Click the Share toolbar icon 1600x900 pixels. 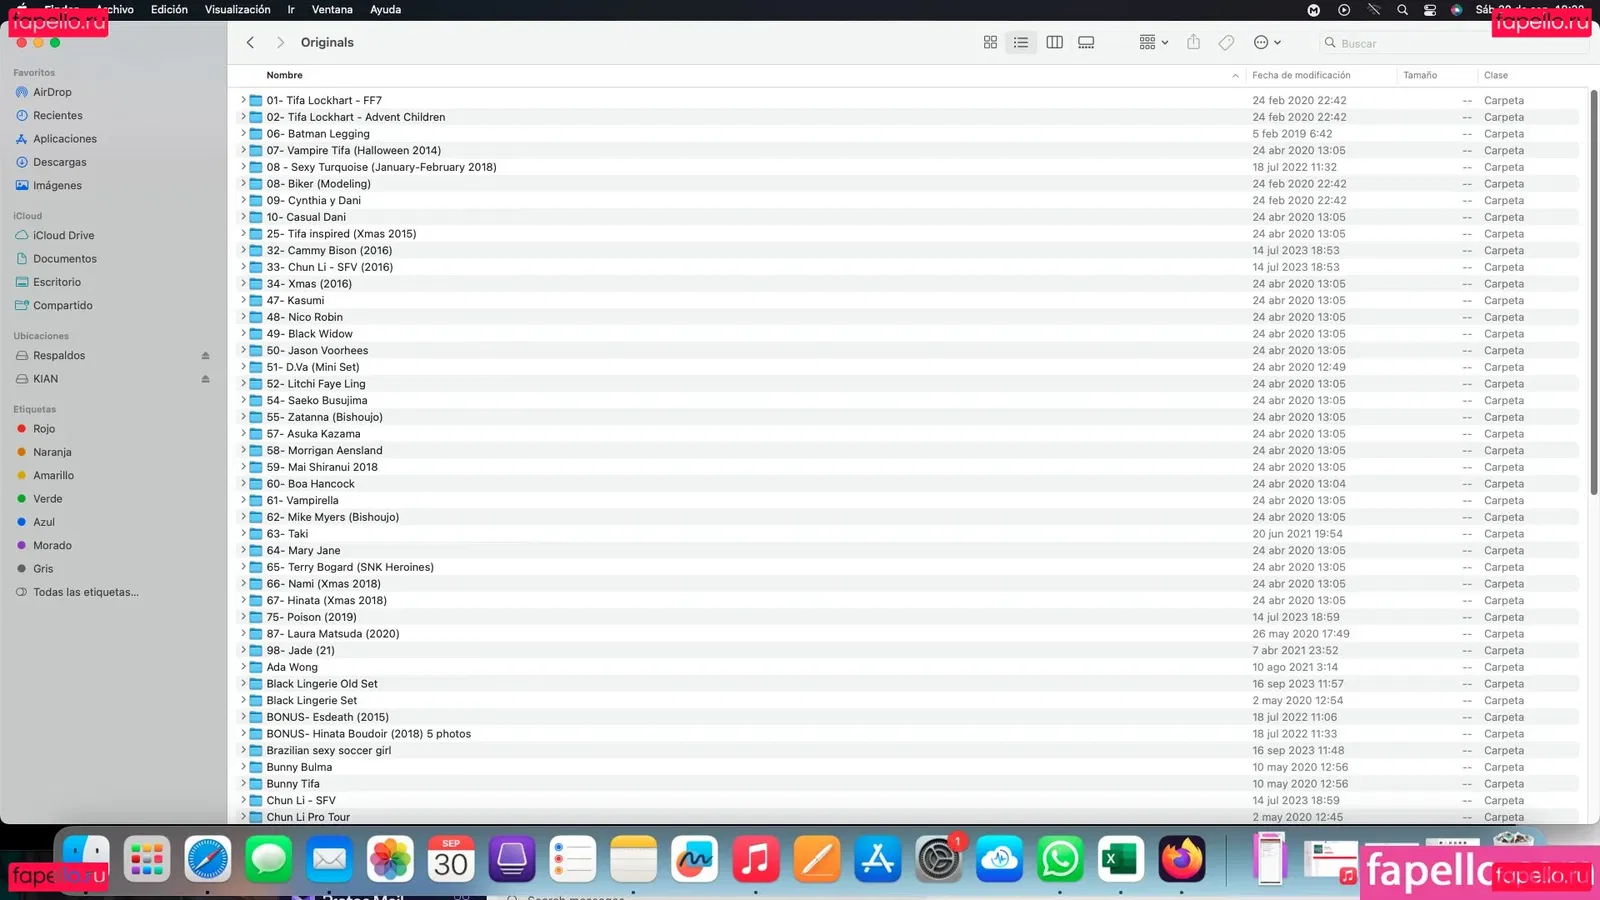tap(1193, 43)
